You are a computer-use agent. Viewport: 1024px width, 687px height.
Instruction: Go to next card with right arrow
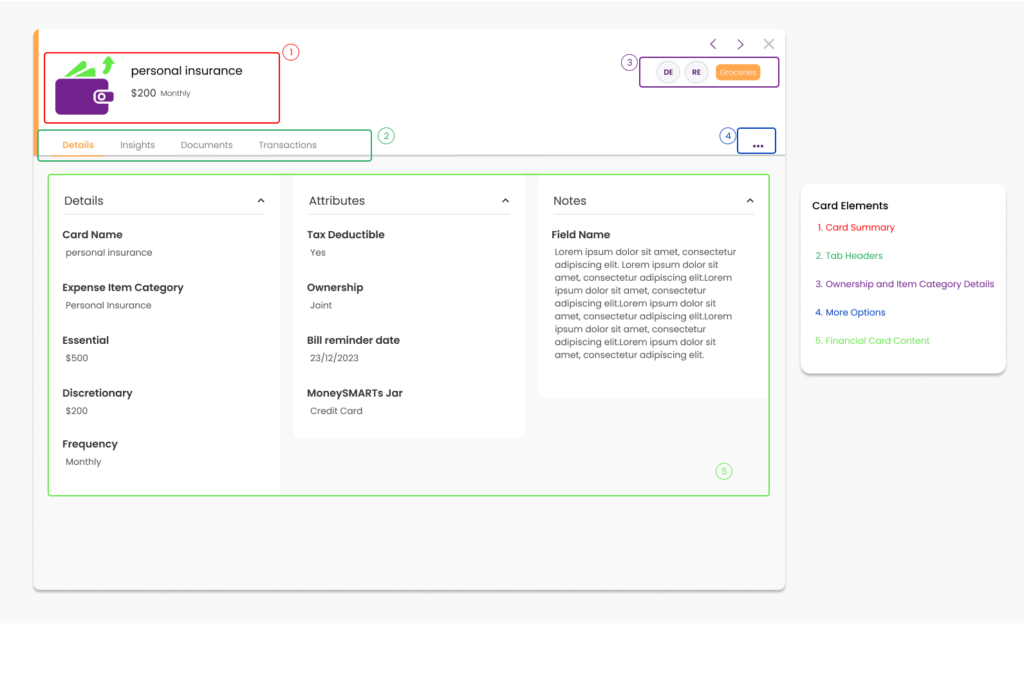[740, 44]
